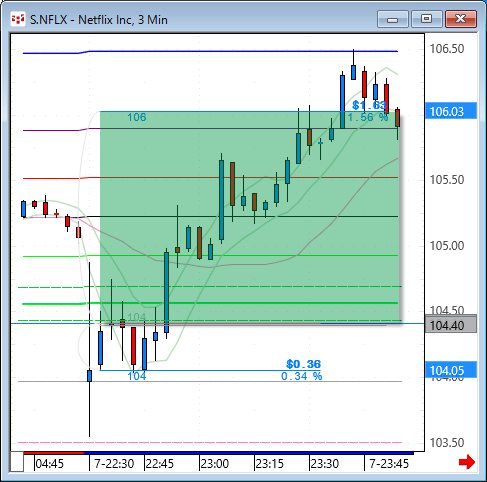Click the 7-23:45 time axis label
The image size is (487, 482).
click(x=389, y=464)
